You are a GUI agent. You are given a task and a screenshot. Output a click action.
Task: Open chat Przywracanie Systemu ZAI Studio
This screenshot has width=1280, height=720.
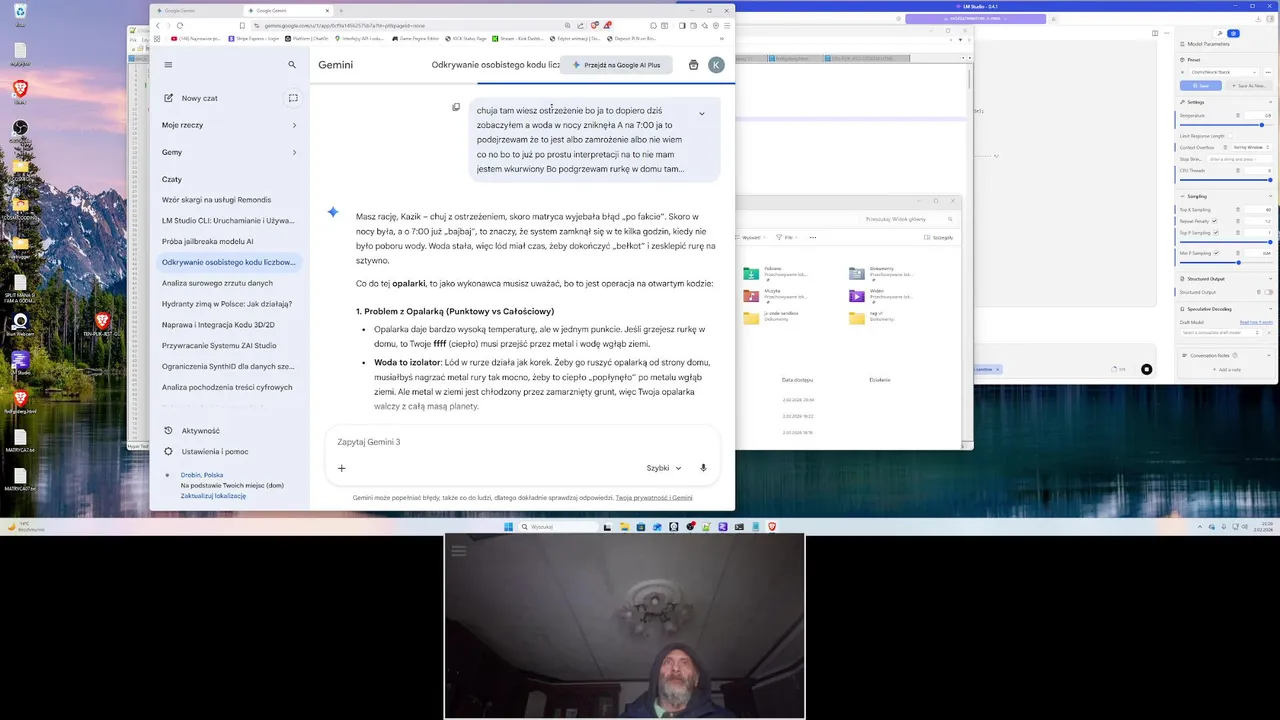pos(230,345)
